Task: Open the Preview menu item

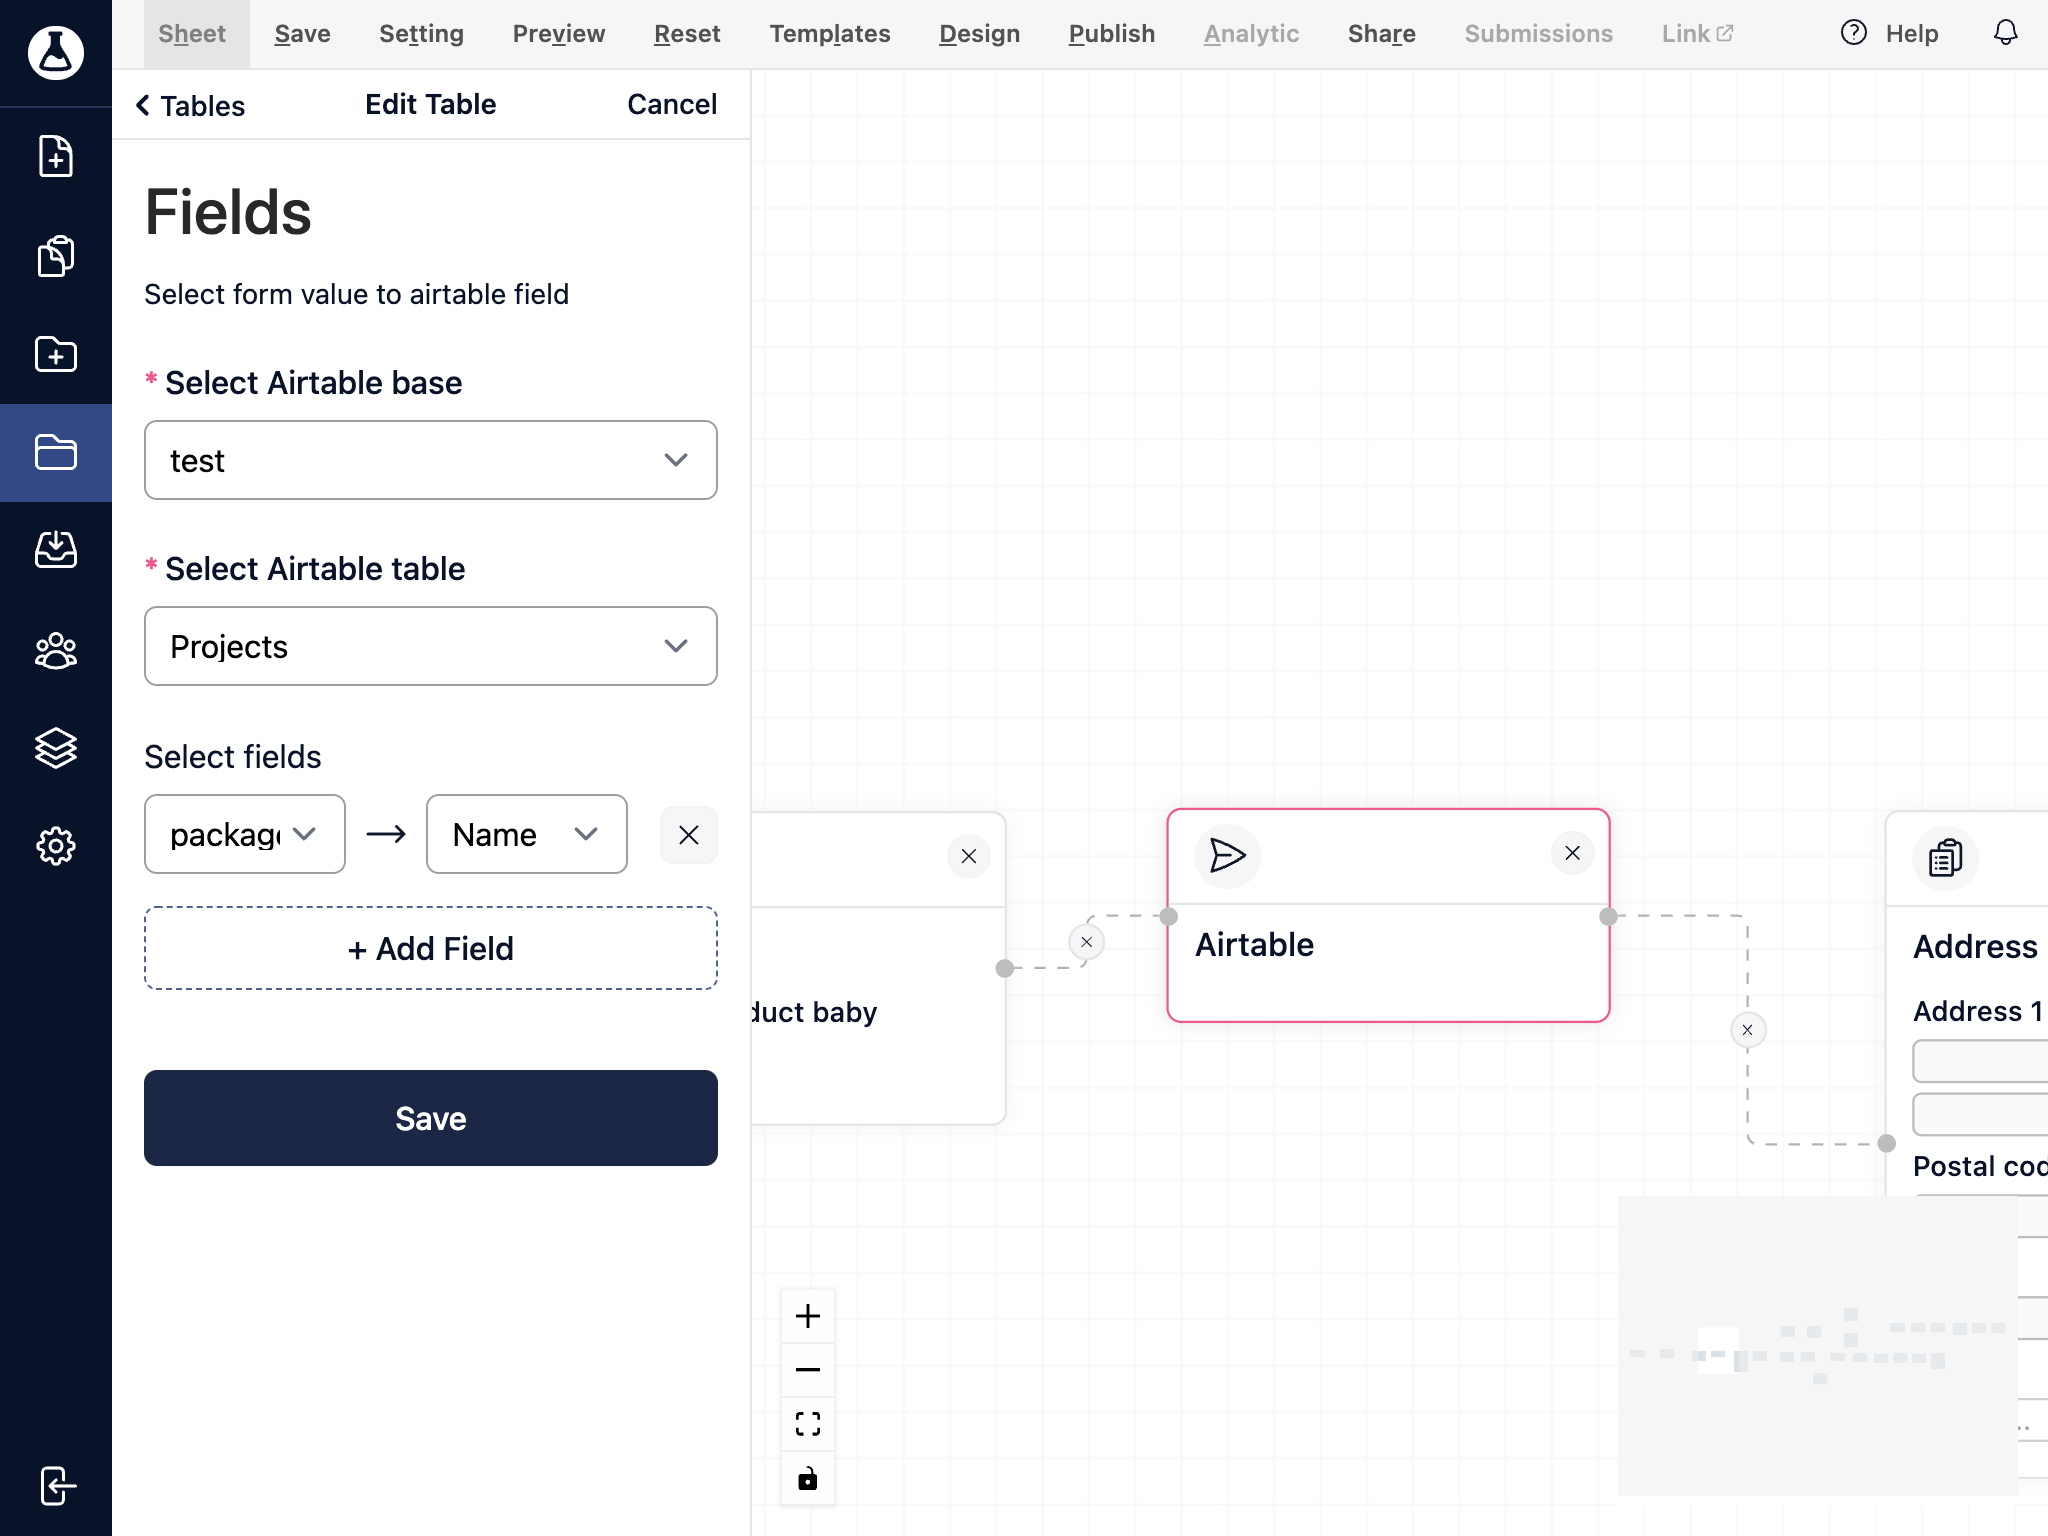Action: pos(559,34)
